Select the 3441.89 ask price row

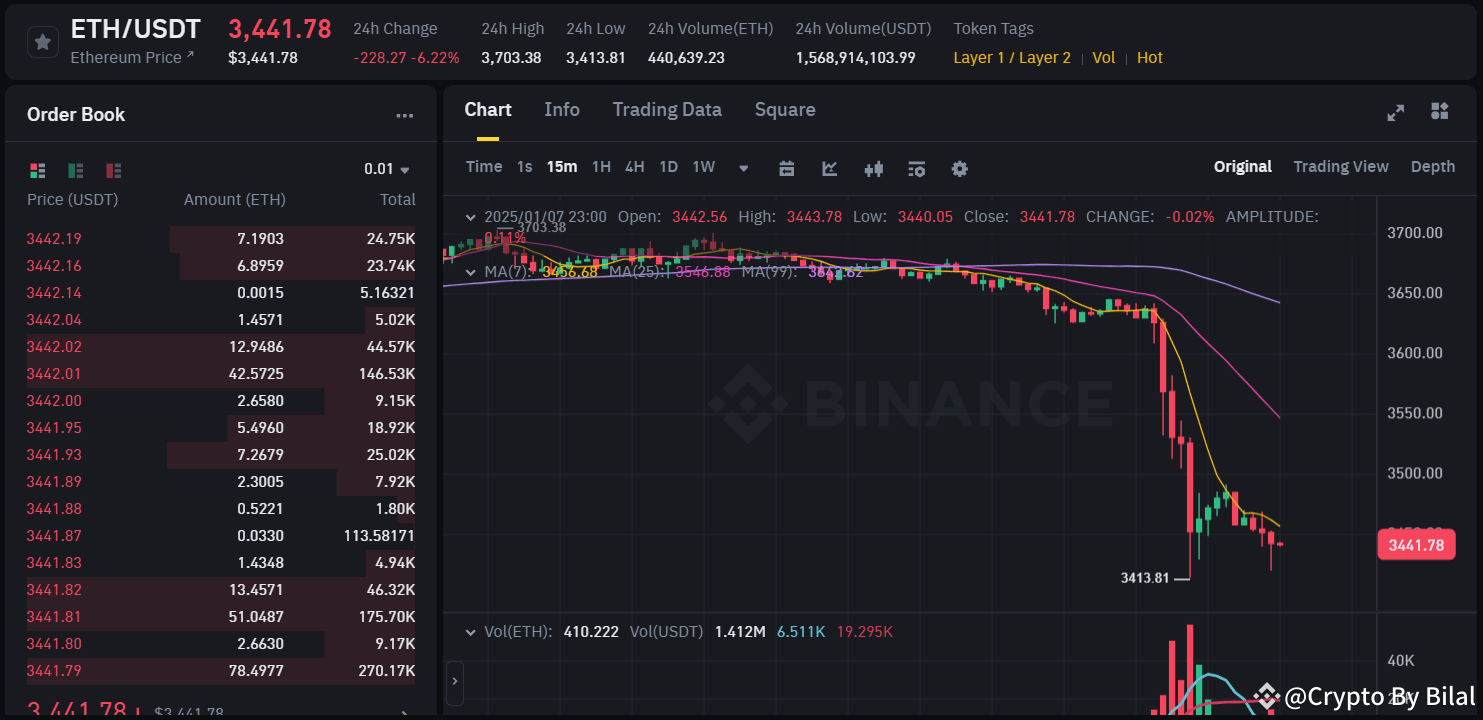221,482
